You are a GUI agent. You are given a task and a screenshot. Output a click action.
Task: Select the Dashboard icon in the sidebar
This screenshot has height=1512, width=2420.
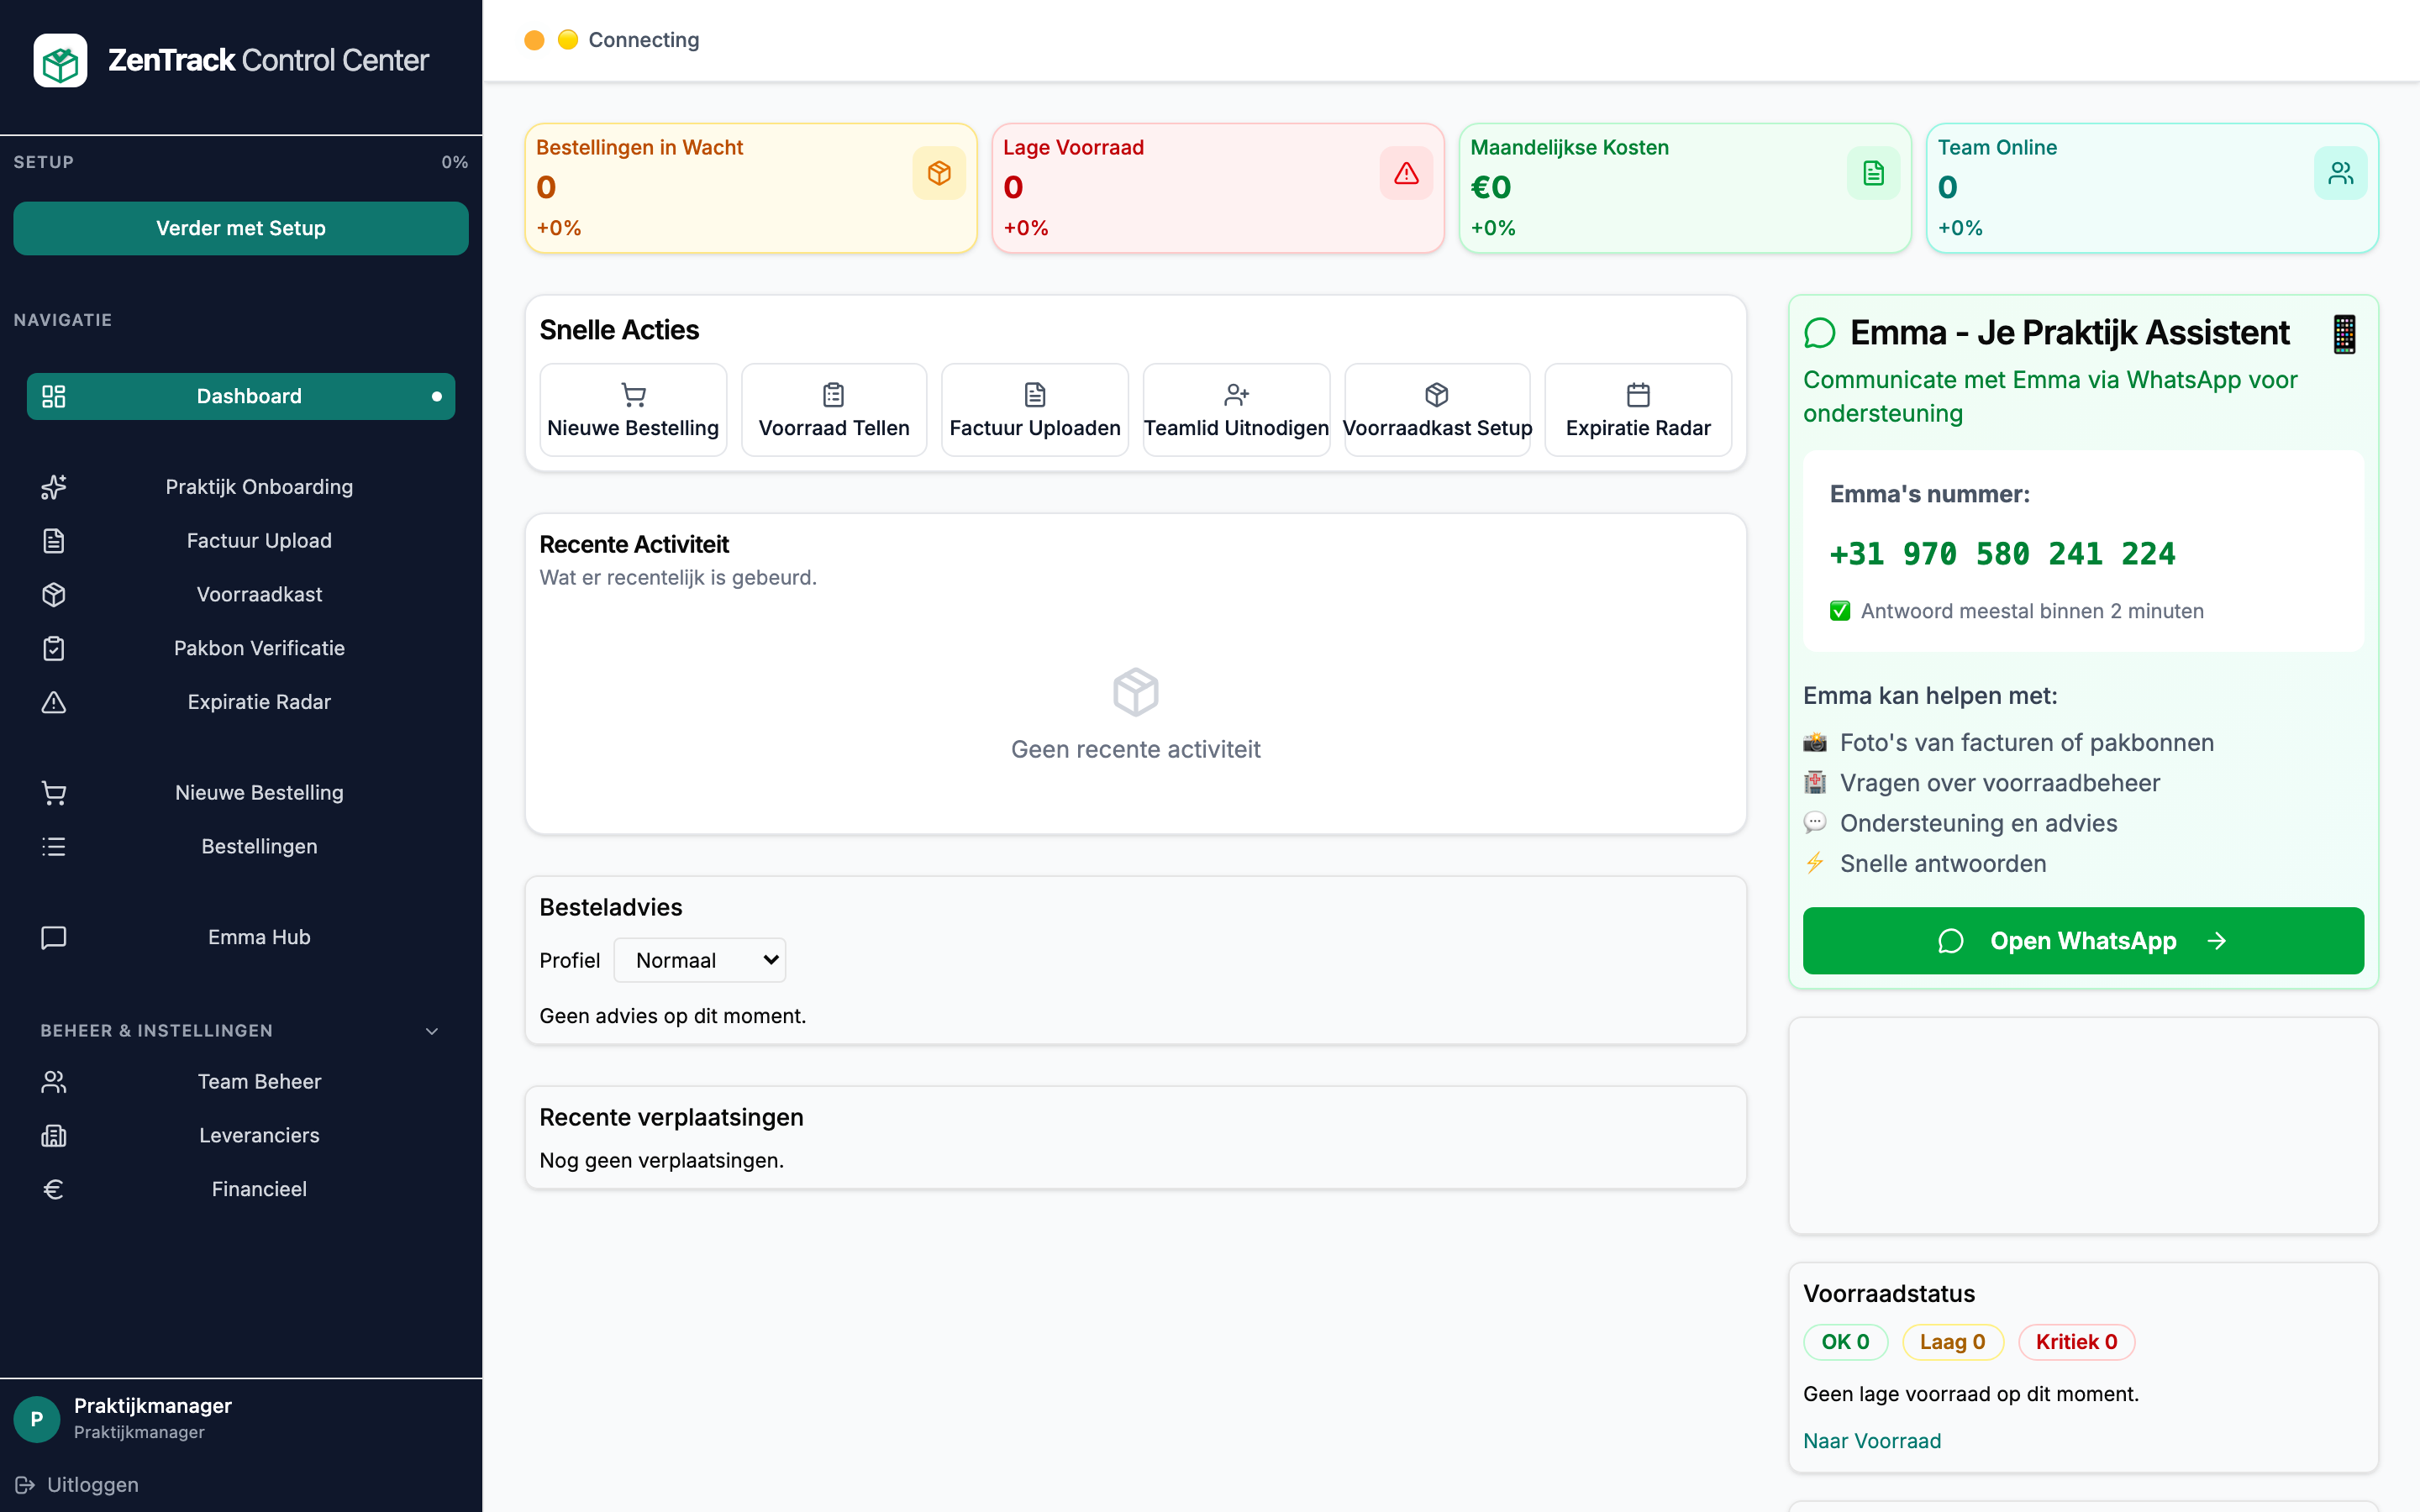coord(53,396)
